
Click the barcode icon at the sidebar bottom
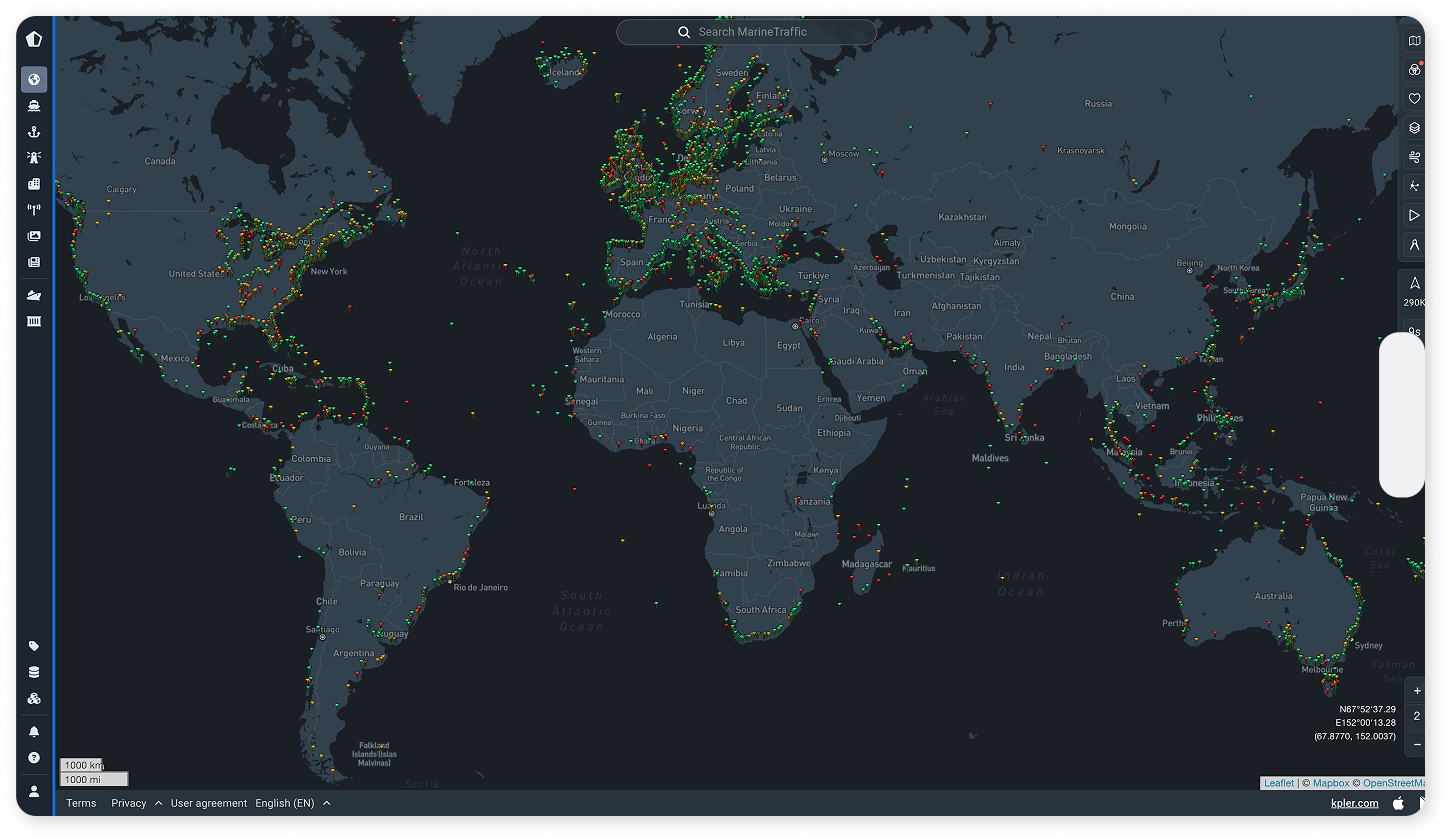33,320
